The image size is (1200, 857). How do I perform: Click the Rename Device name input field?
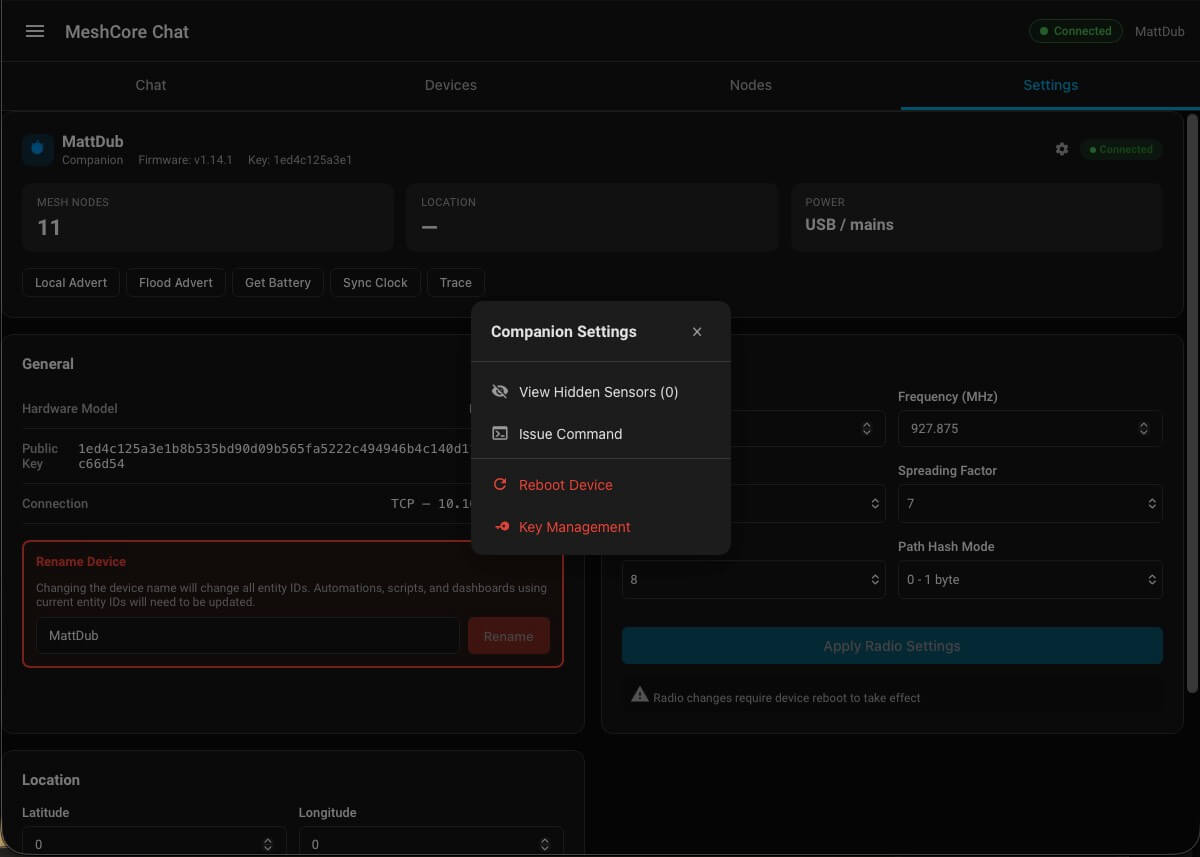(x=248, y=636)
